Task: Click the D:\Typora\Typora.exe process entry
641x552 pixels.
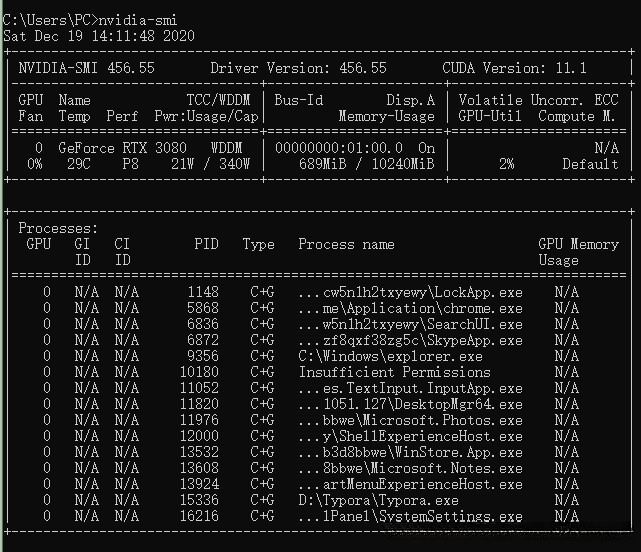Action: coord(378,500)
